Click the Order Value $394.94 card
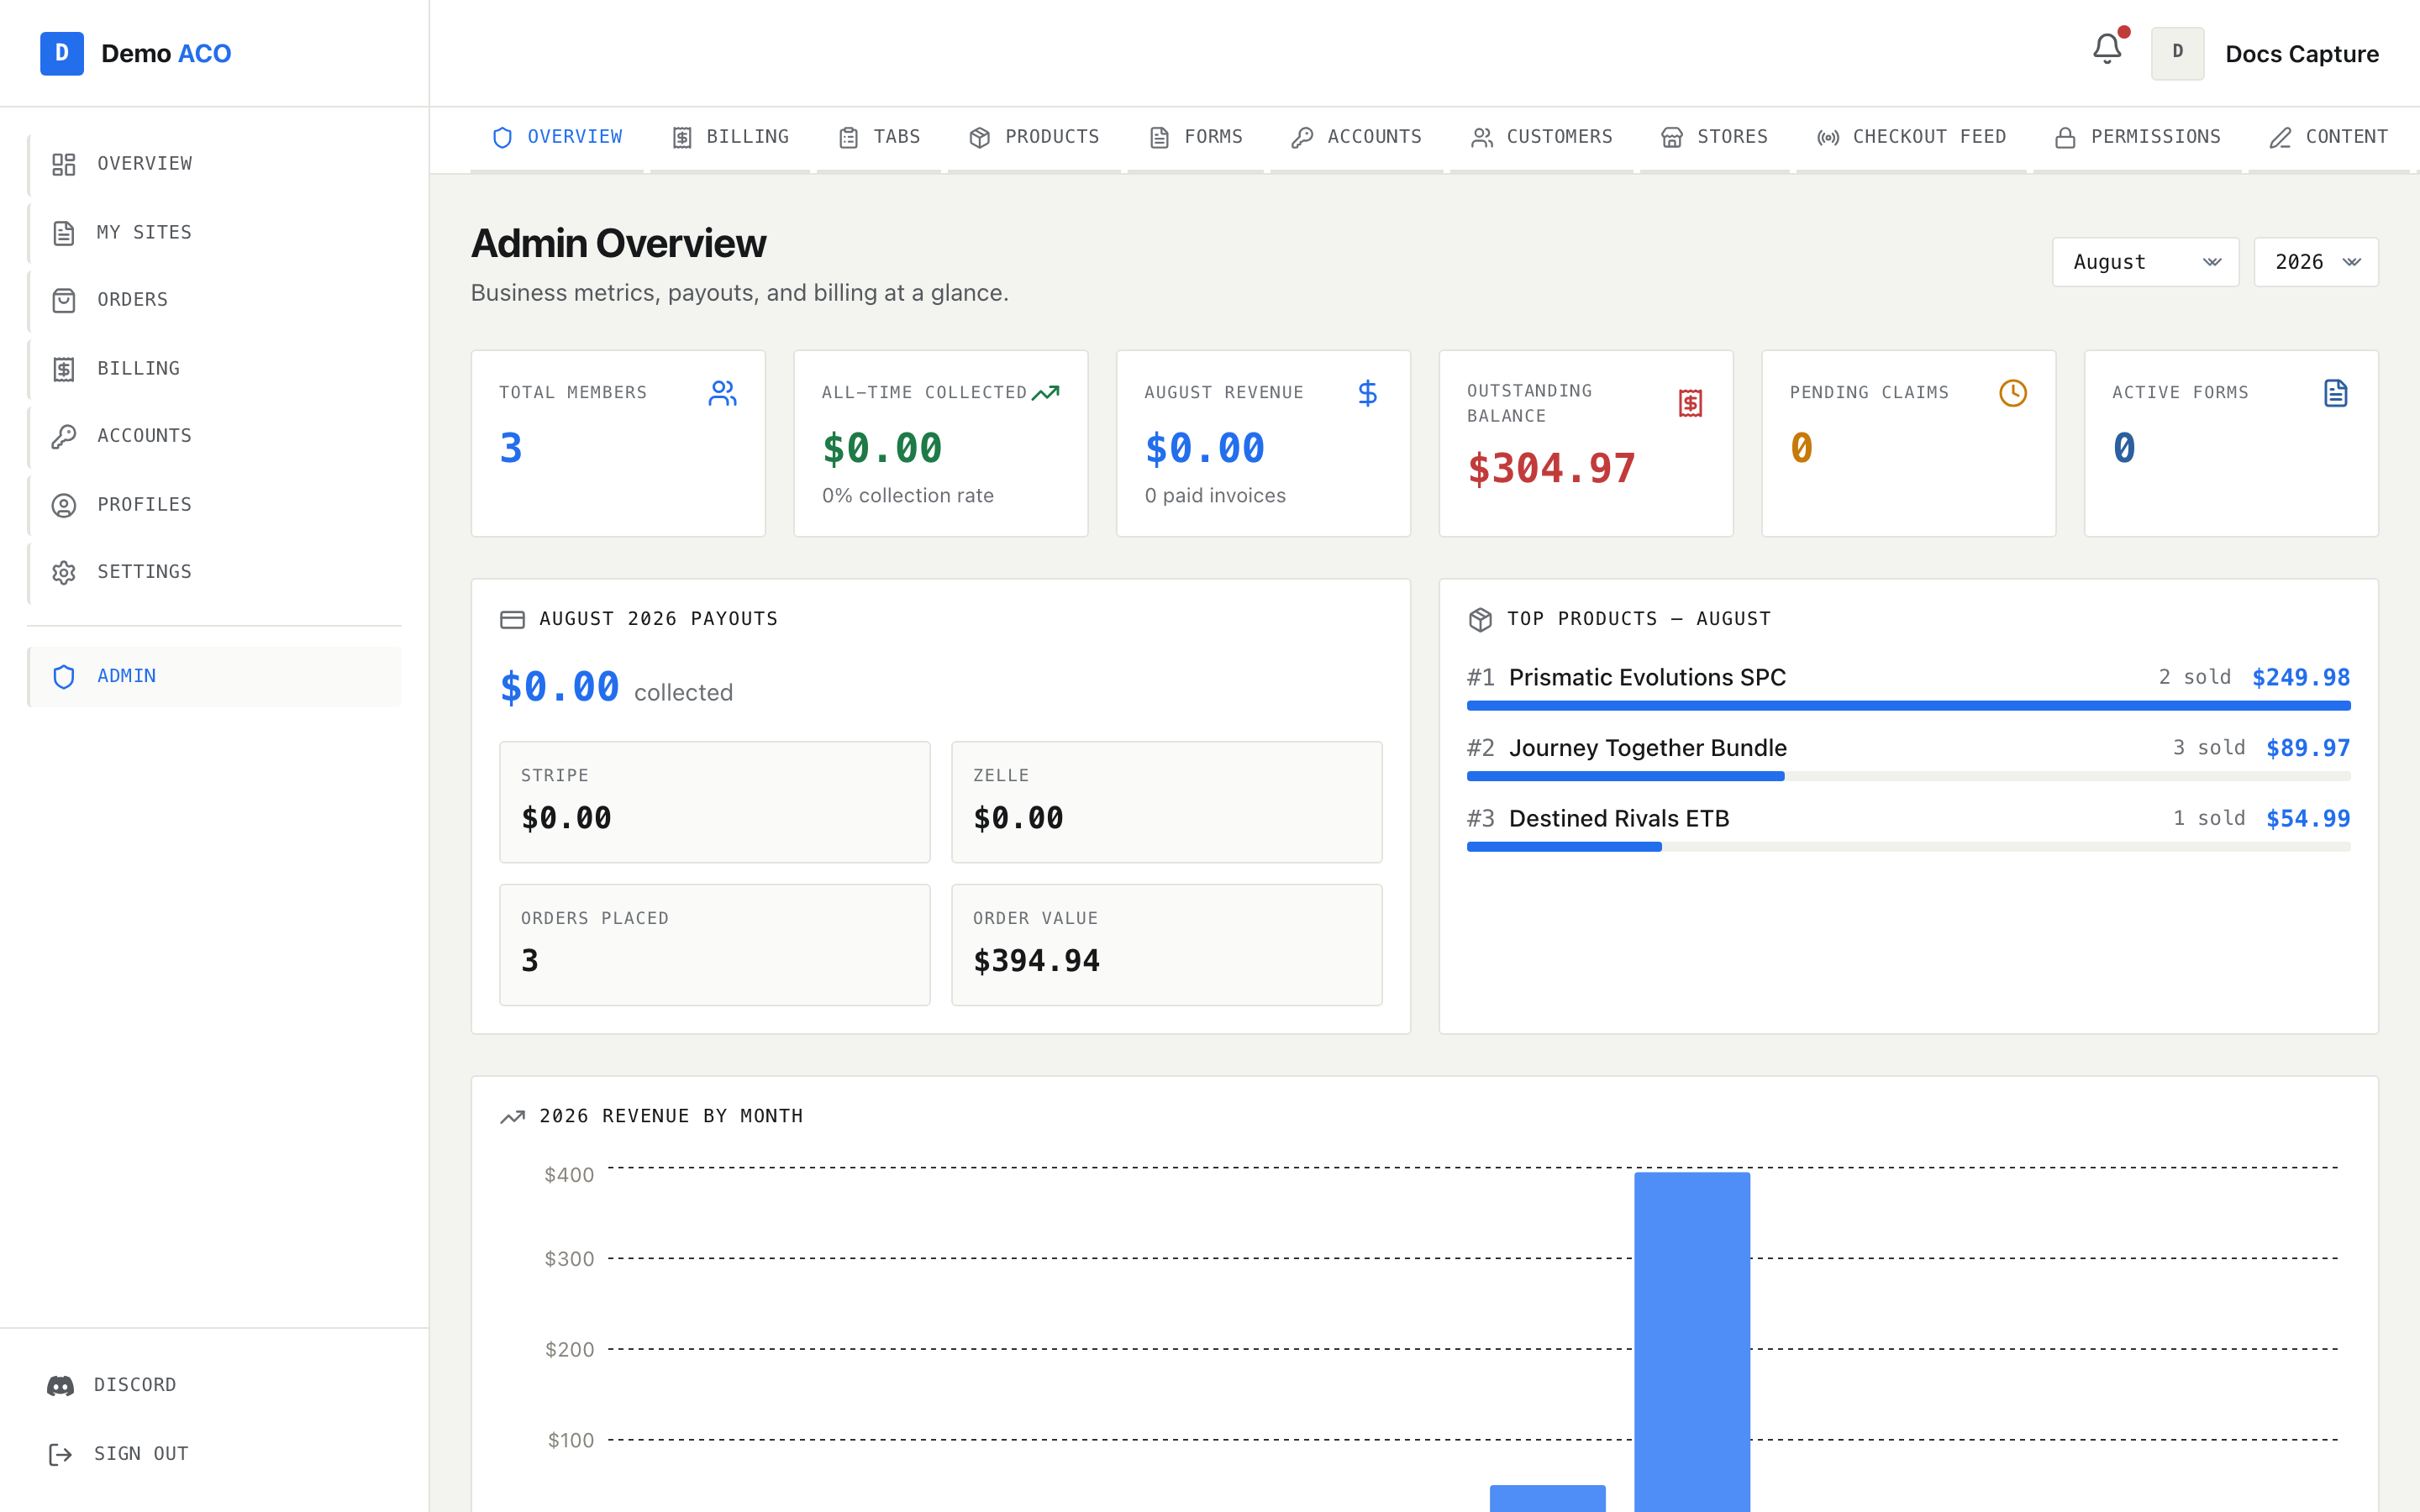Viewport: 2420px width, 1512px height. 1166,944
